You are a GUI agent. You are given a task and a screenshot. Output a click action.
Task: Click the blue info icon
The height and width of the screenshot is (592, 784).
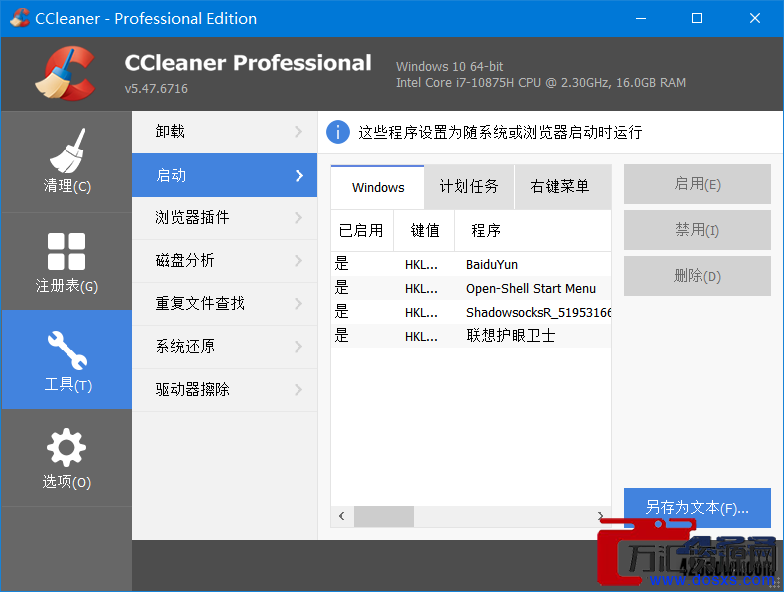click(338, 132)
